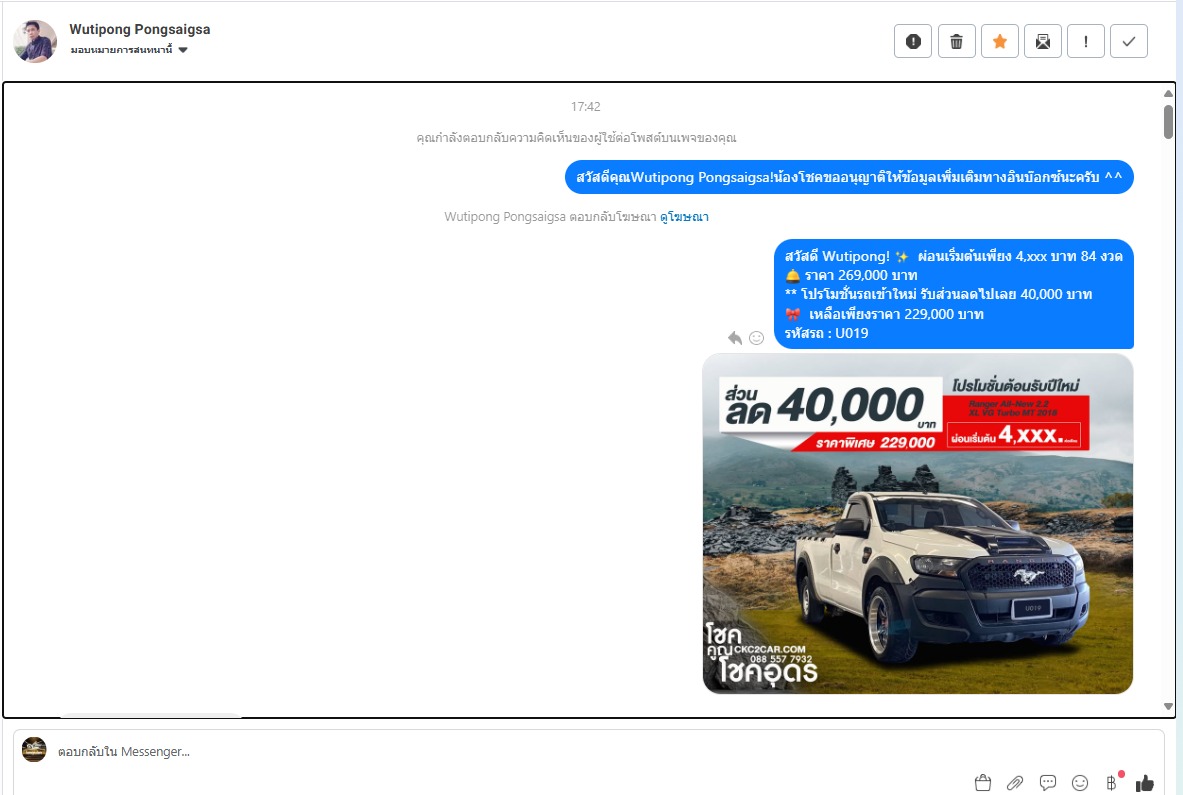Viewport: 1183px width, 795px height.
Task: Open the emoji picker in the reply bar
Action: tap(1080, 783)
